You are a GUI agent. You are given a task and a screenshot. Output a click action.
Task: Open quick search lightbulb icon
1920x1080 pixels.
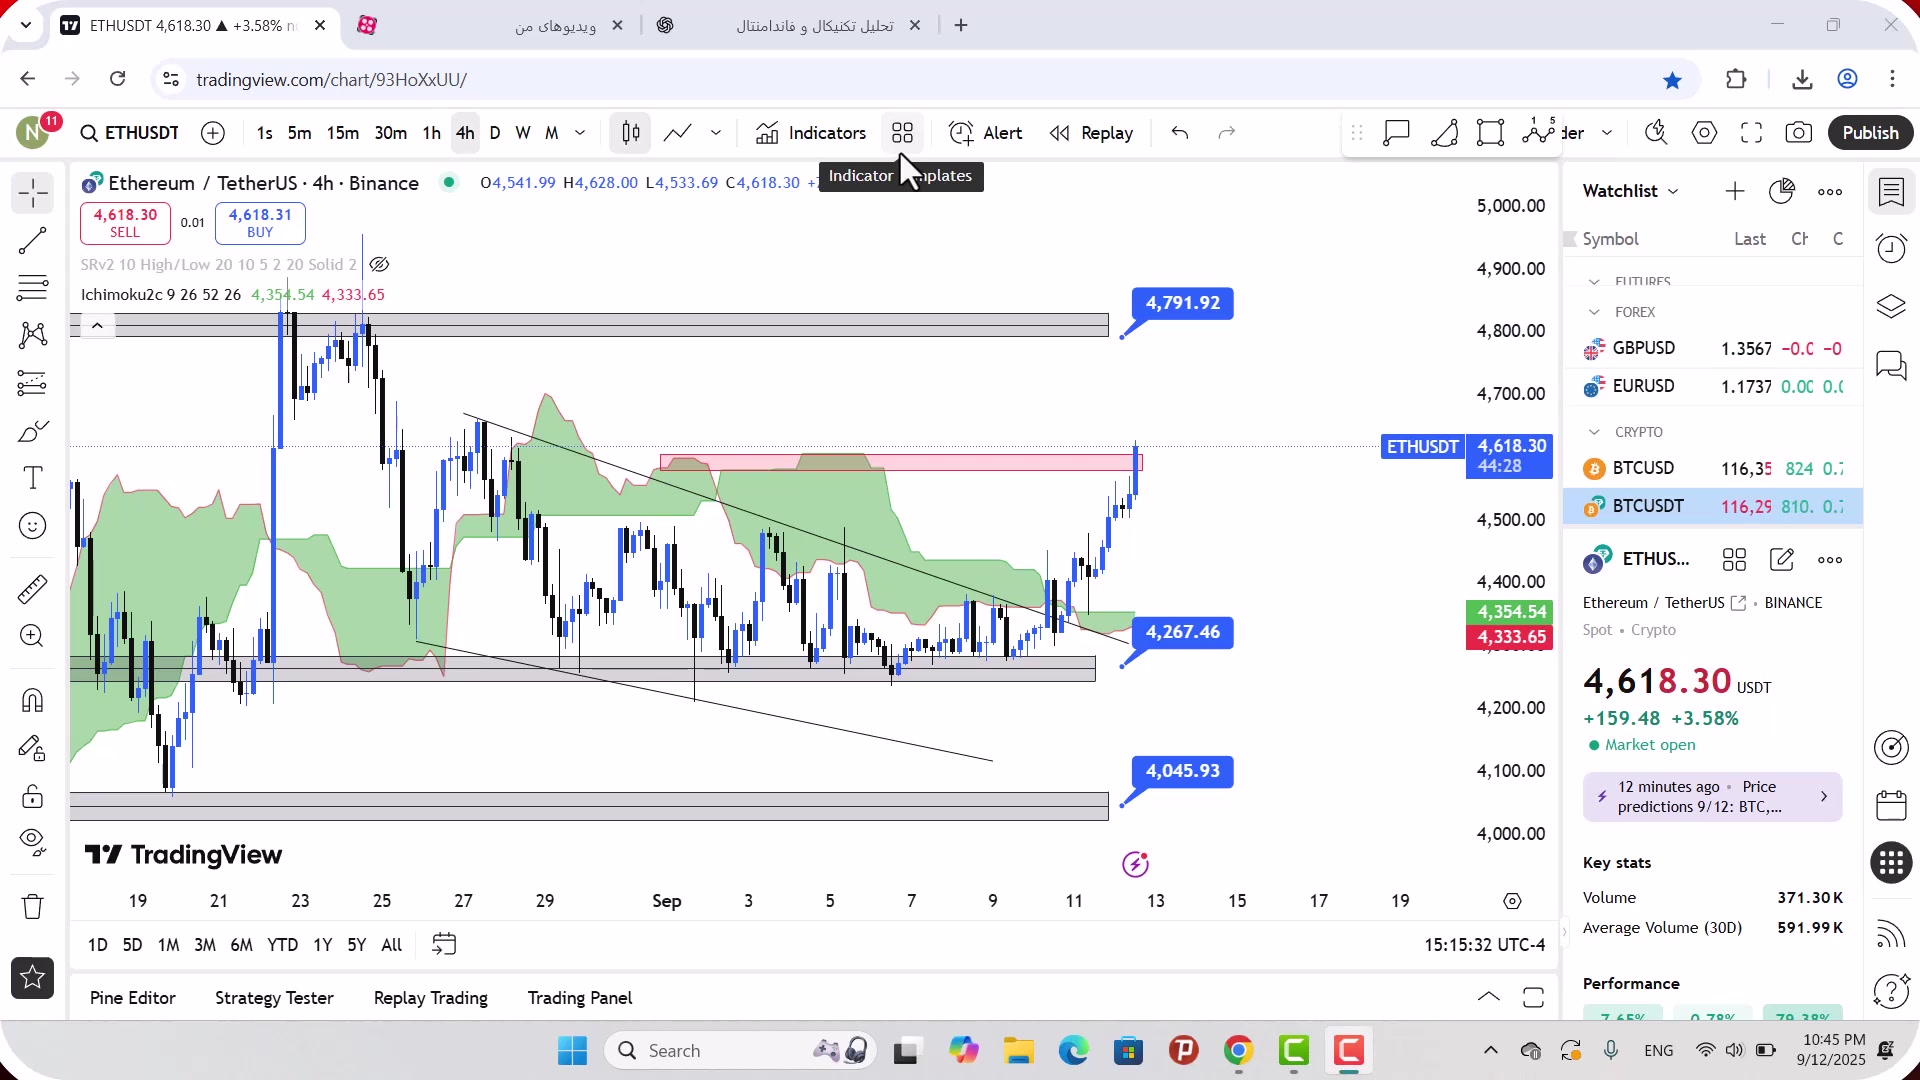point(1656,133)
